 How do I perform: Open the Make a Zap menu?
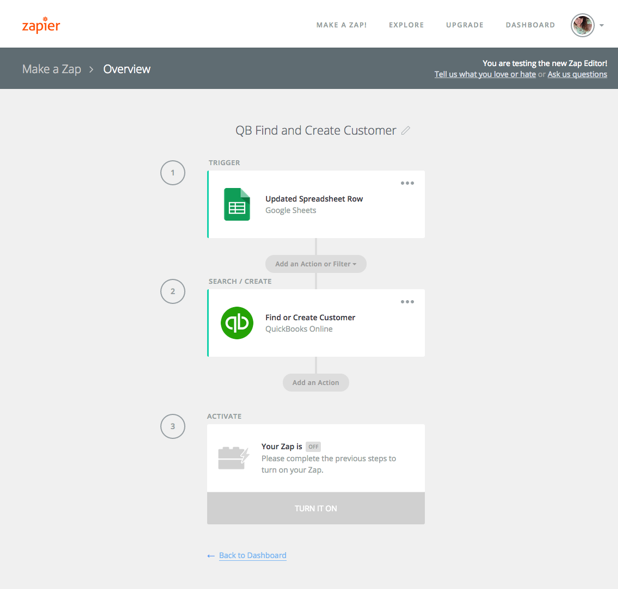pyautogui.click(x=341, y=25)
